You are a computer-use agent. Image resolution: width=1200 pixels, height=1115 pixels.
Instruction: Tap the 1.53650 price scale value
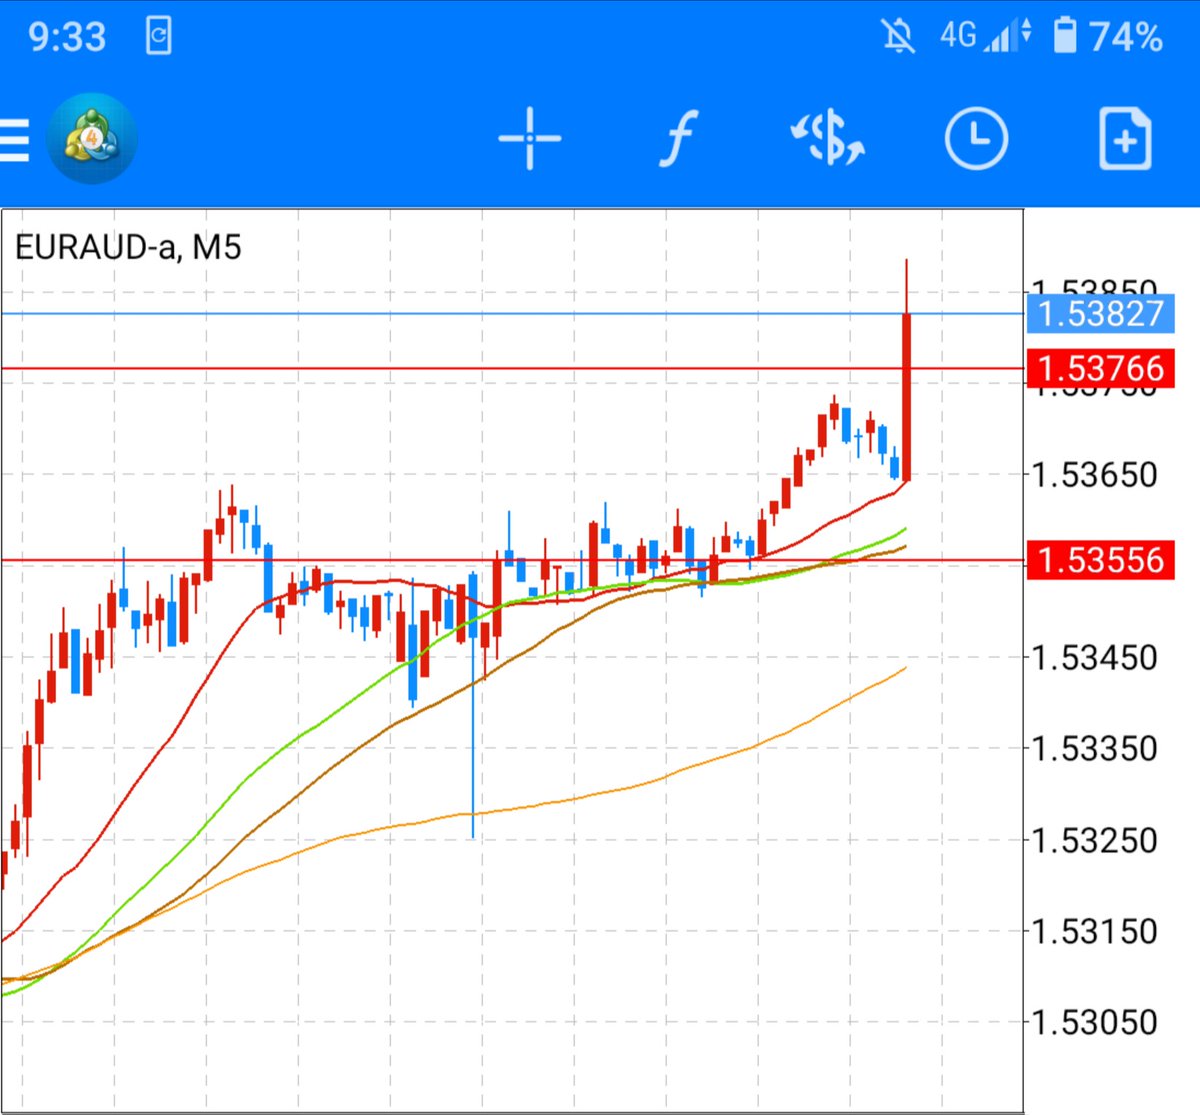pos(1094,474)
